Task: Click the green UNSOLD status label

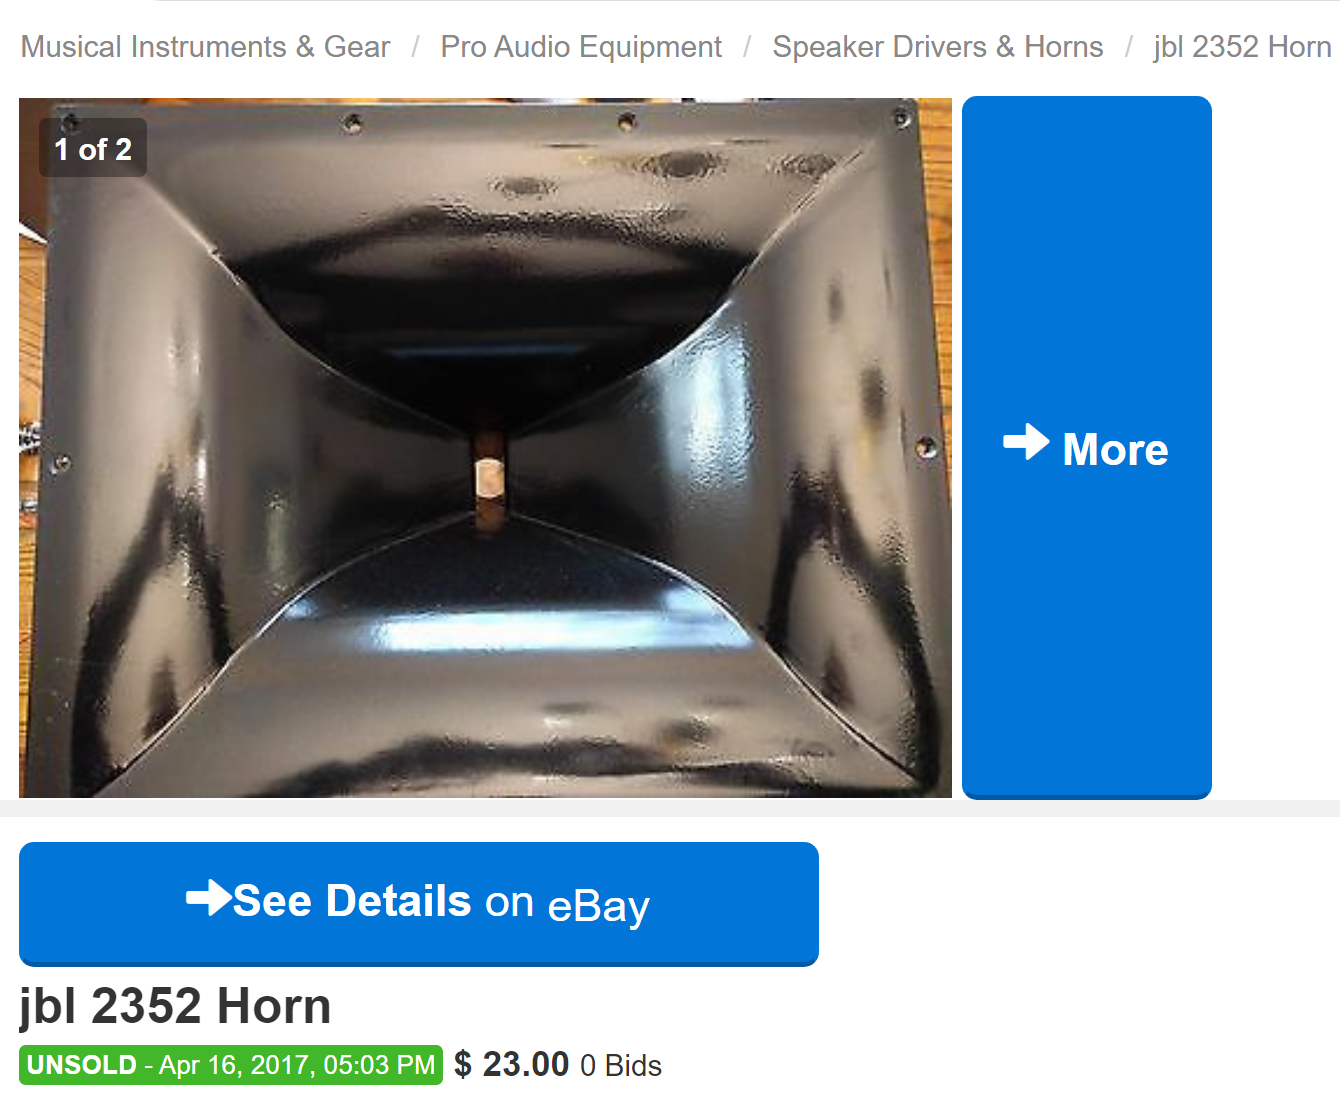Action: [x=82, y=1065]
